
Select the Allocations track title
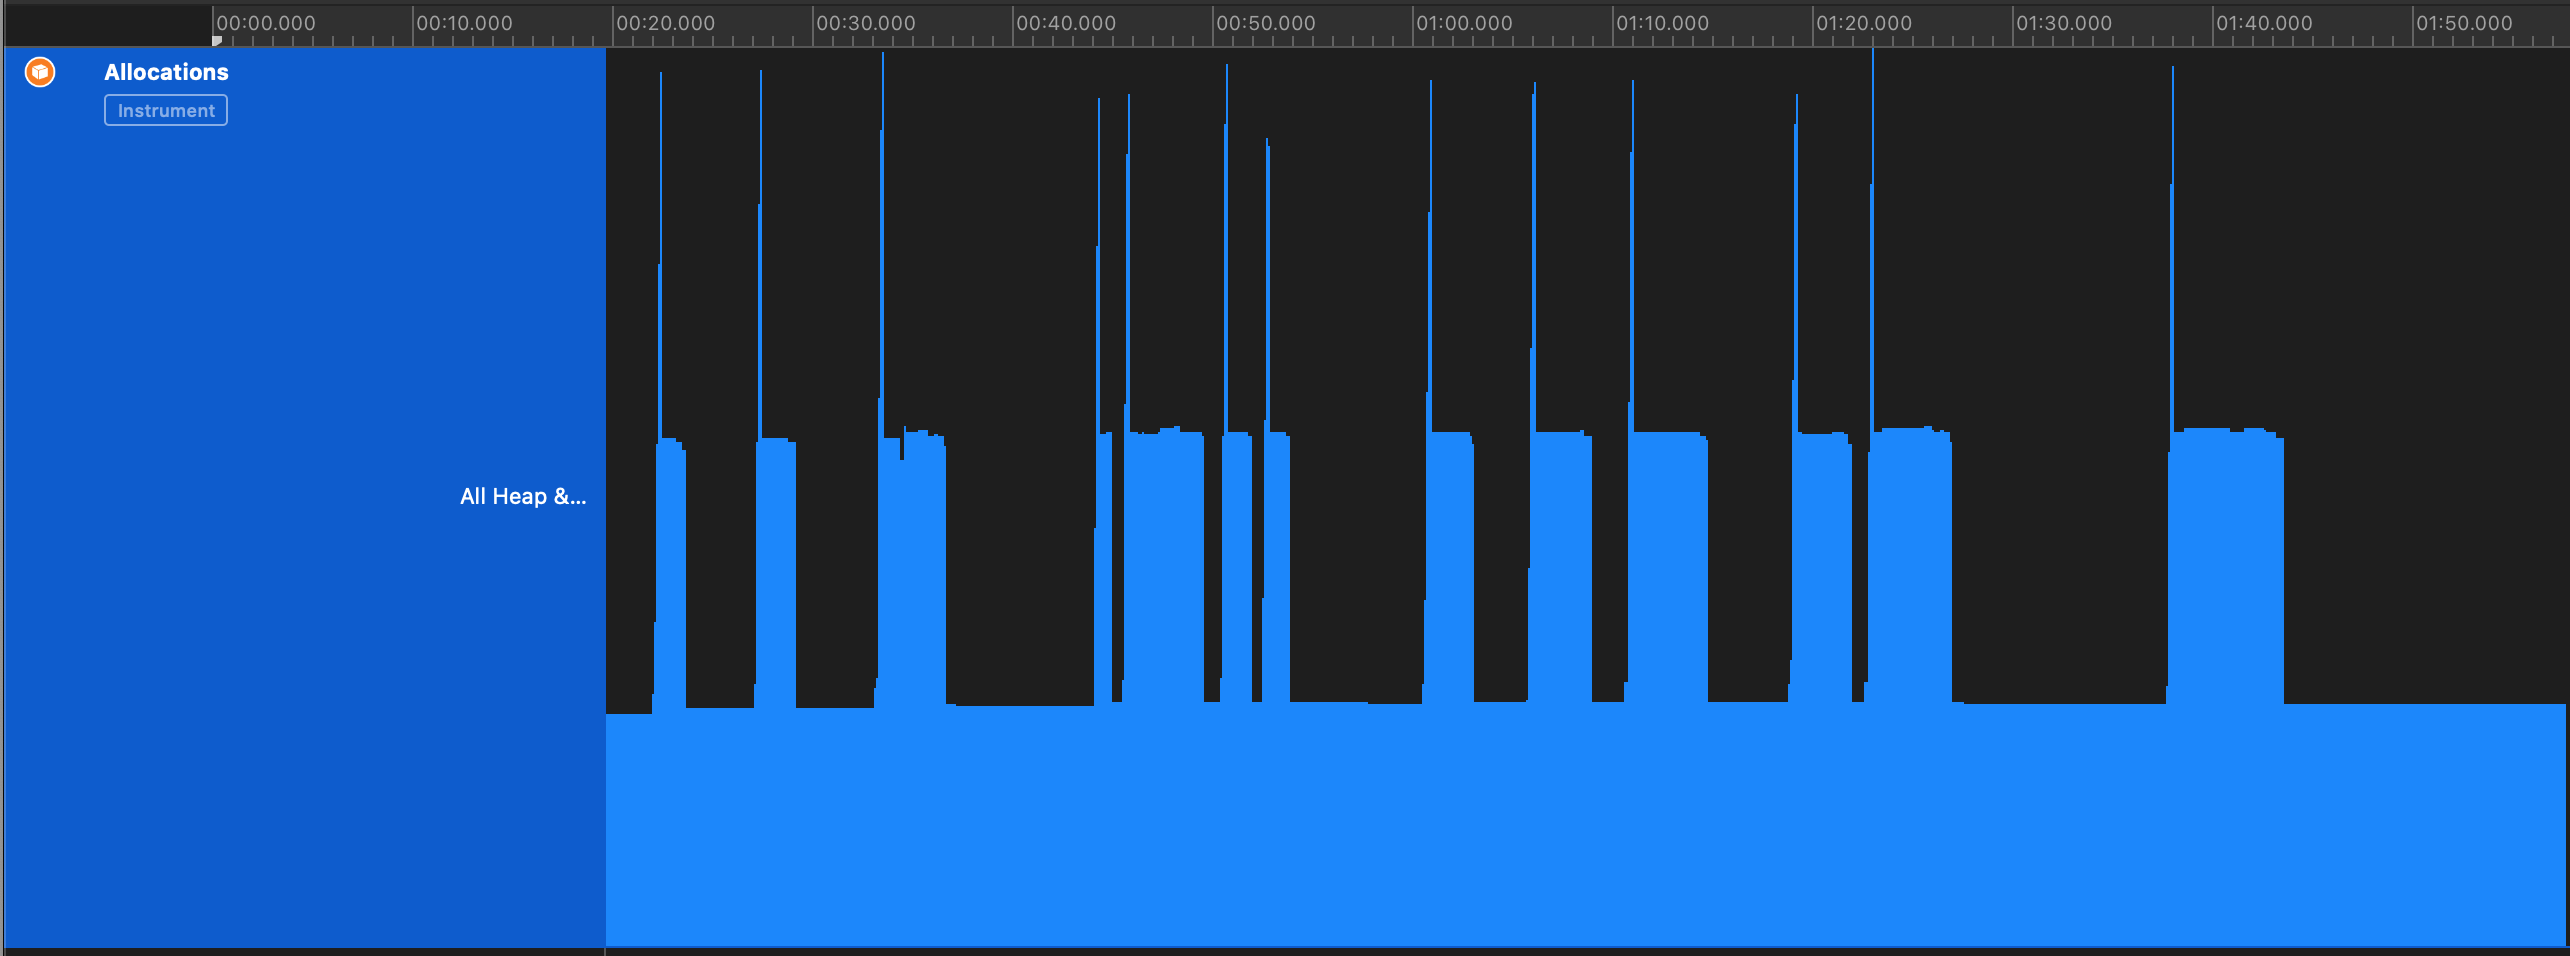[166, 72]
